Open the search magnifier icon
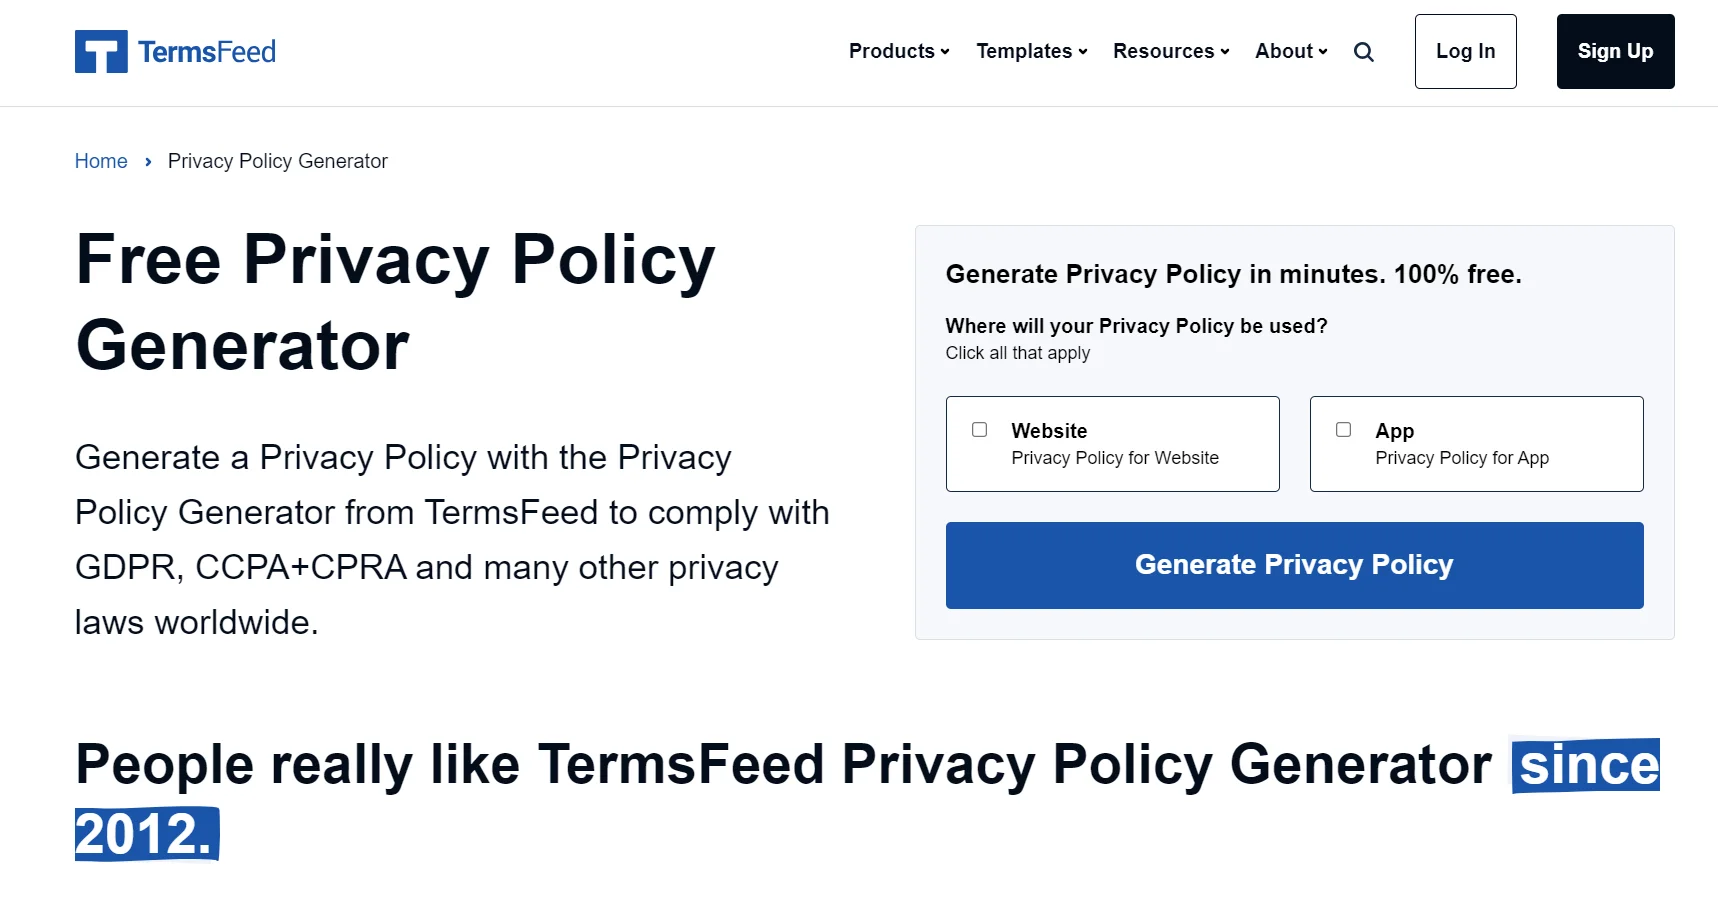Screen dimensions: 1718x909 (1364, 51)
